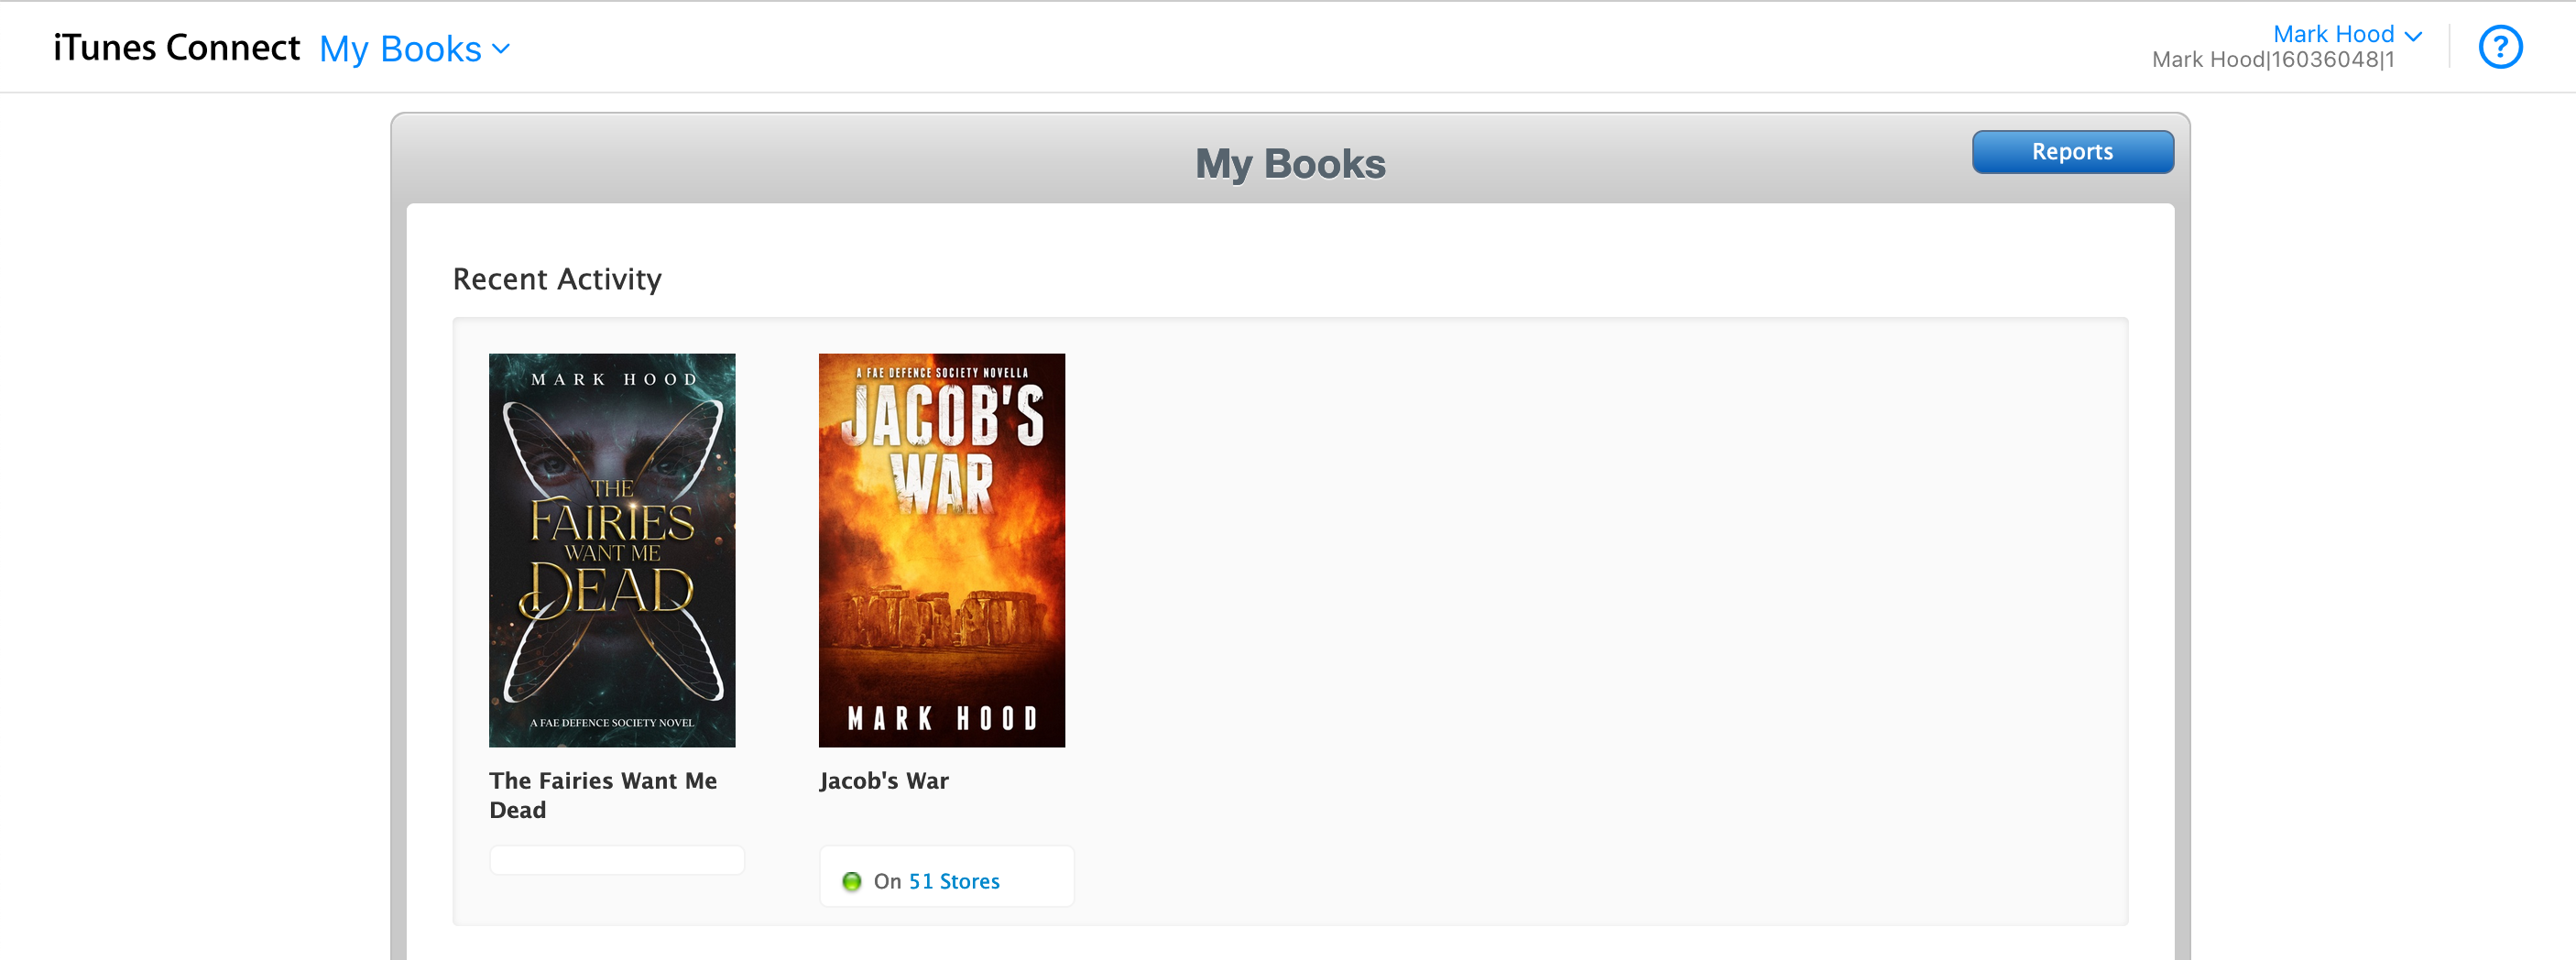The height and width of the screenshot is (960, 2576).
Task: Go to the iTunes Connect home title
Action: coord(176,48)
